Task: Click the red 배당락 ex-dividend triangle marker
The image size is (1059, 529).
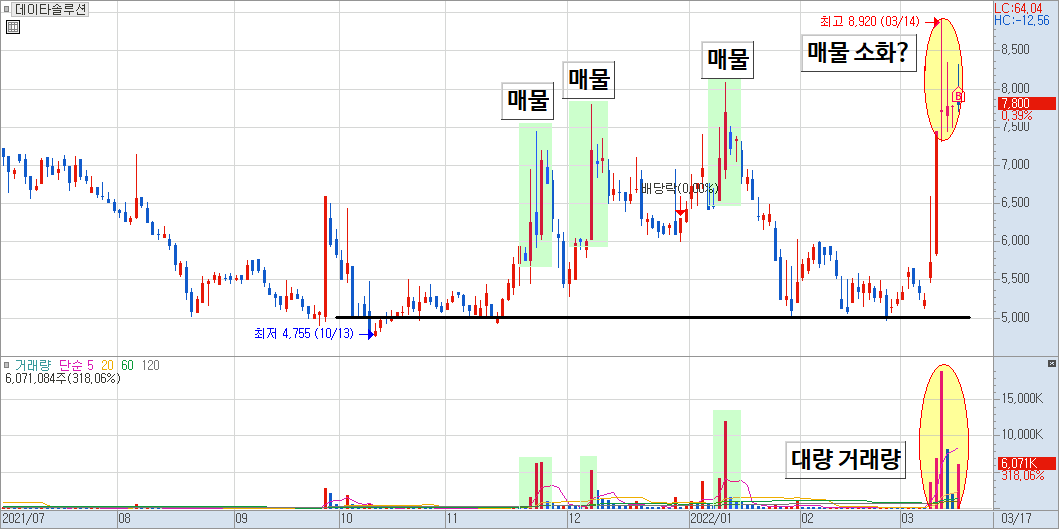Action: (681, 213)
